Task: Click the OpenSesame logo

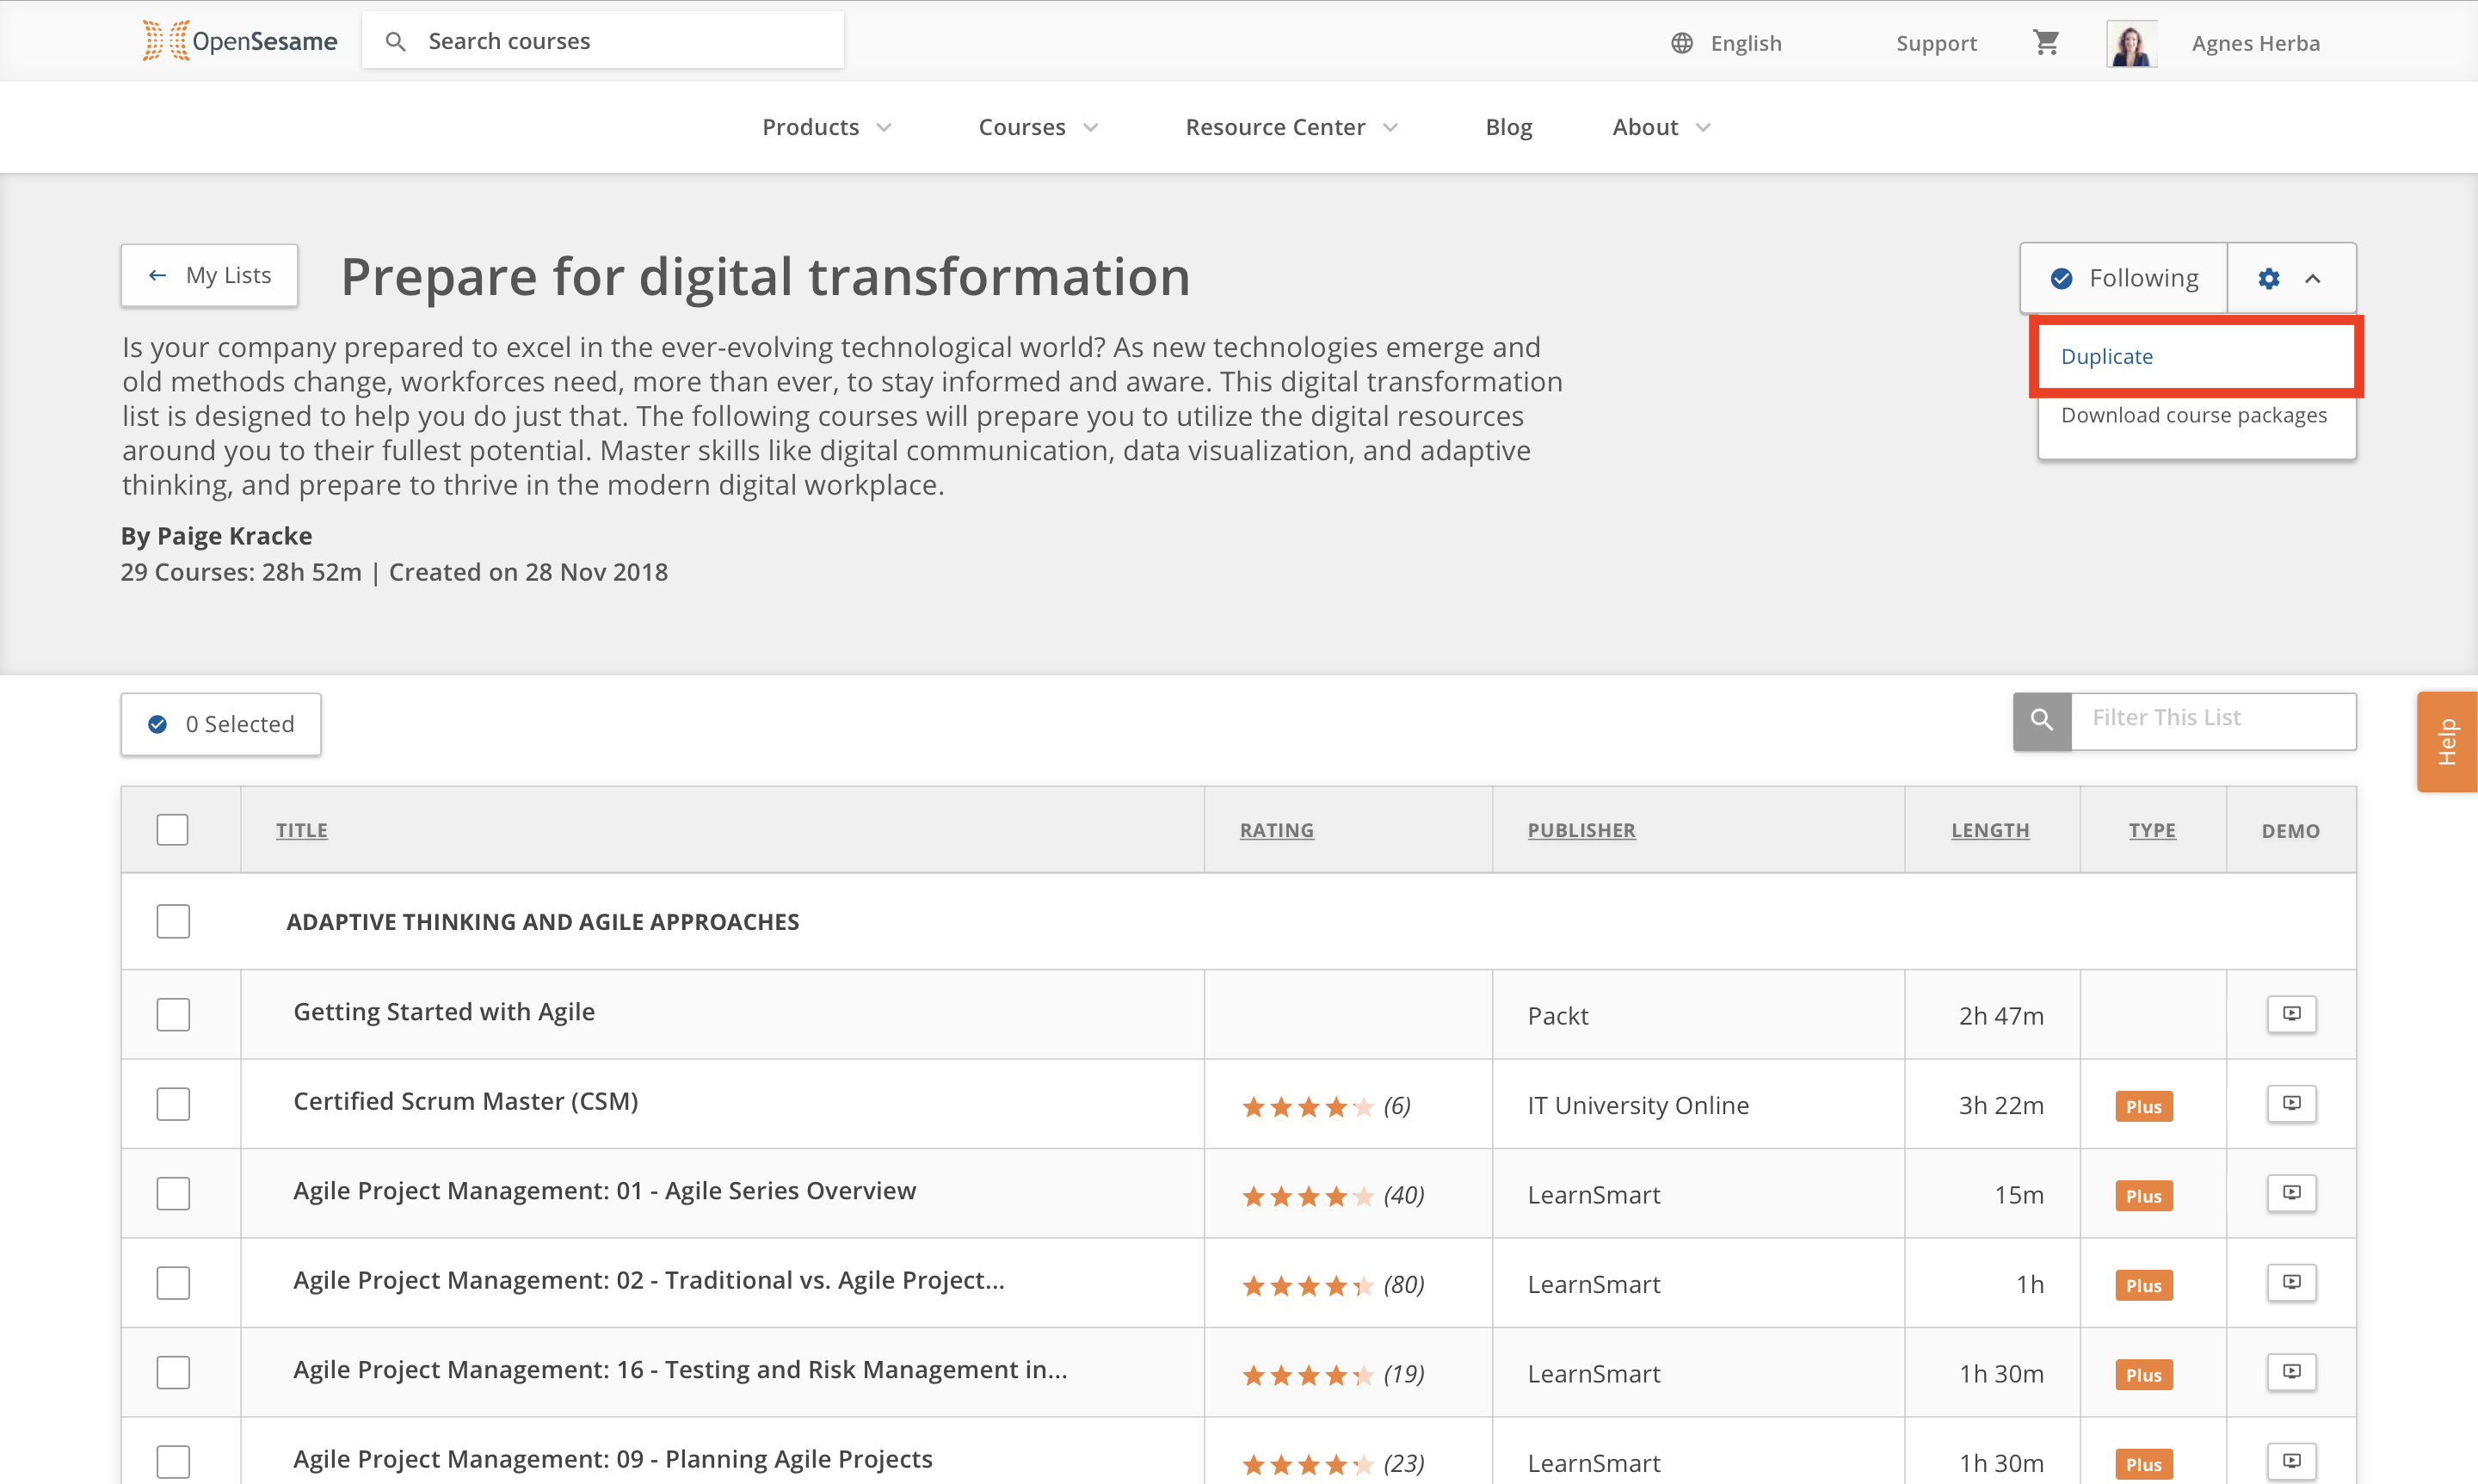Action: point(240,41)
